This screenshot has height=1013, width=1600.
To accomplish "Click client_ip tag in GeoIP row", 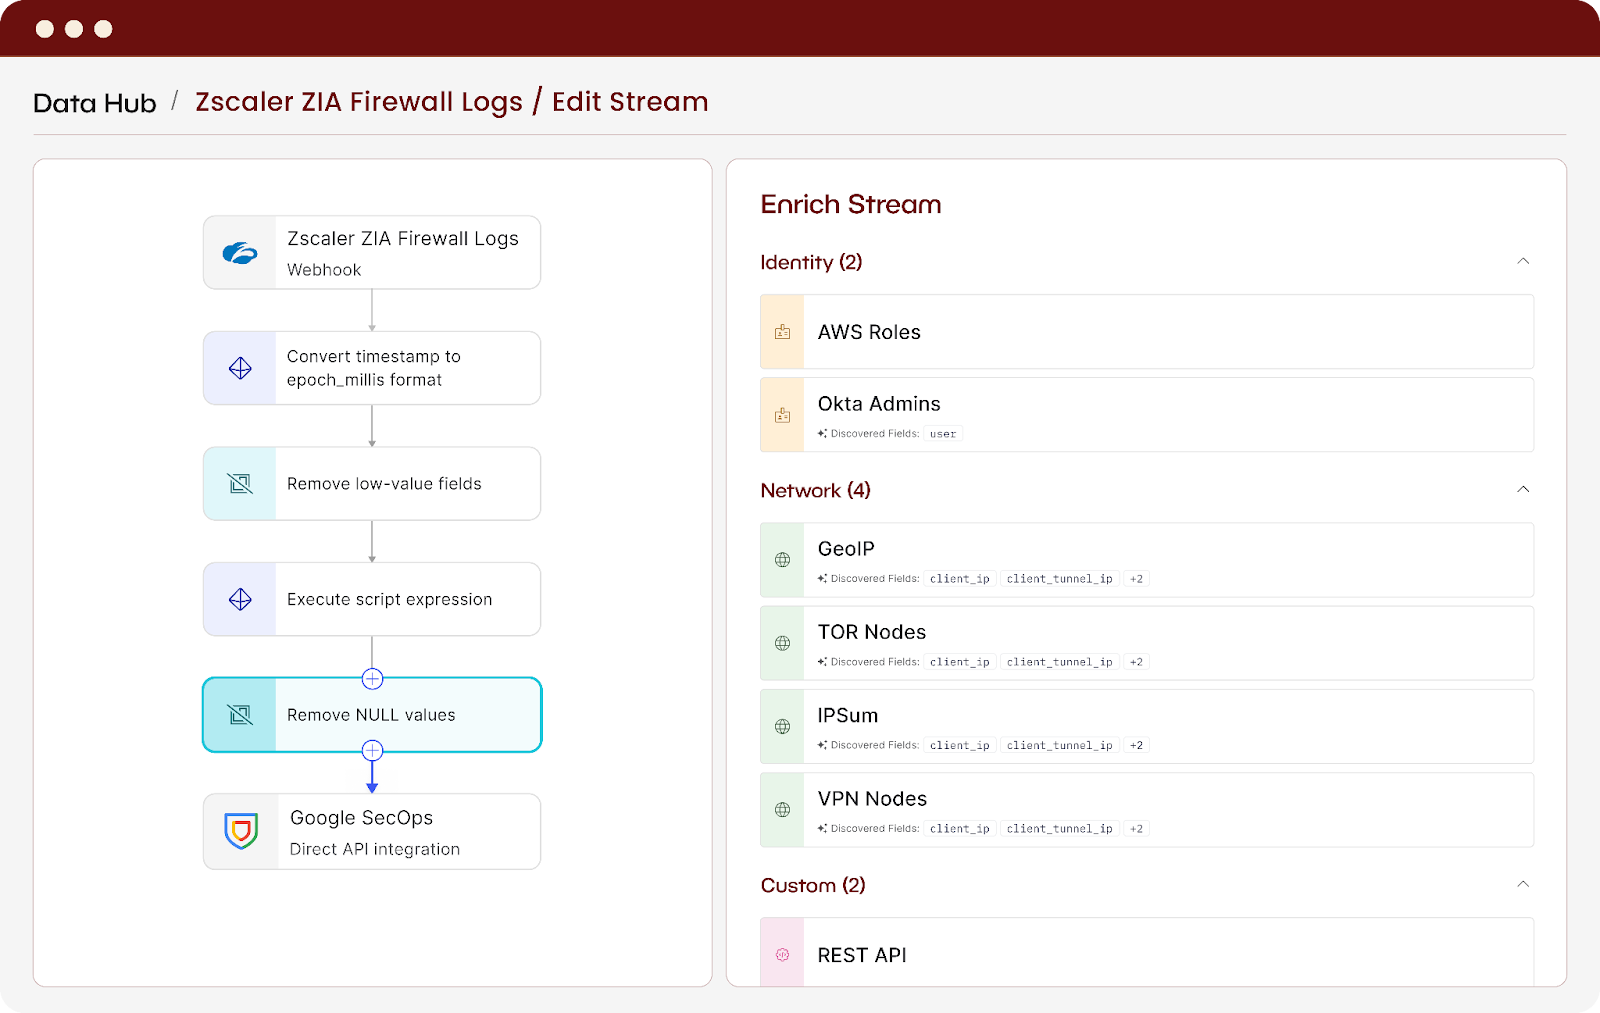I will coord(960,579).
